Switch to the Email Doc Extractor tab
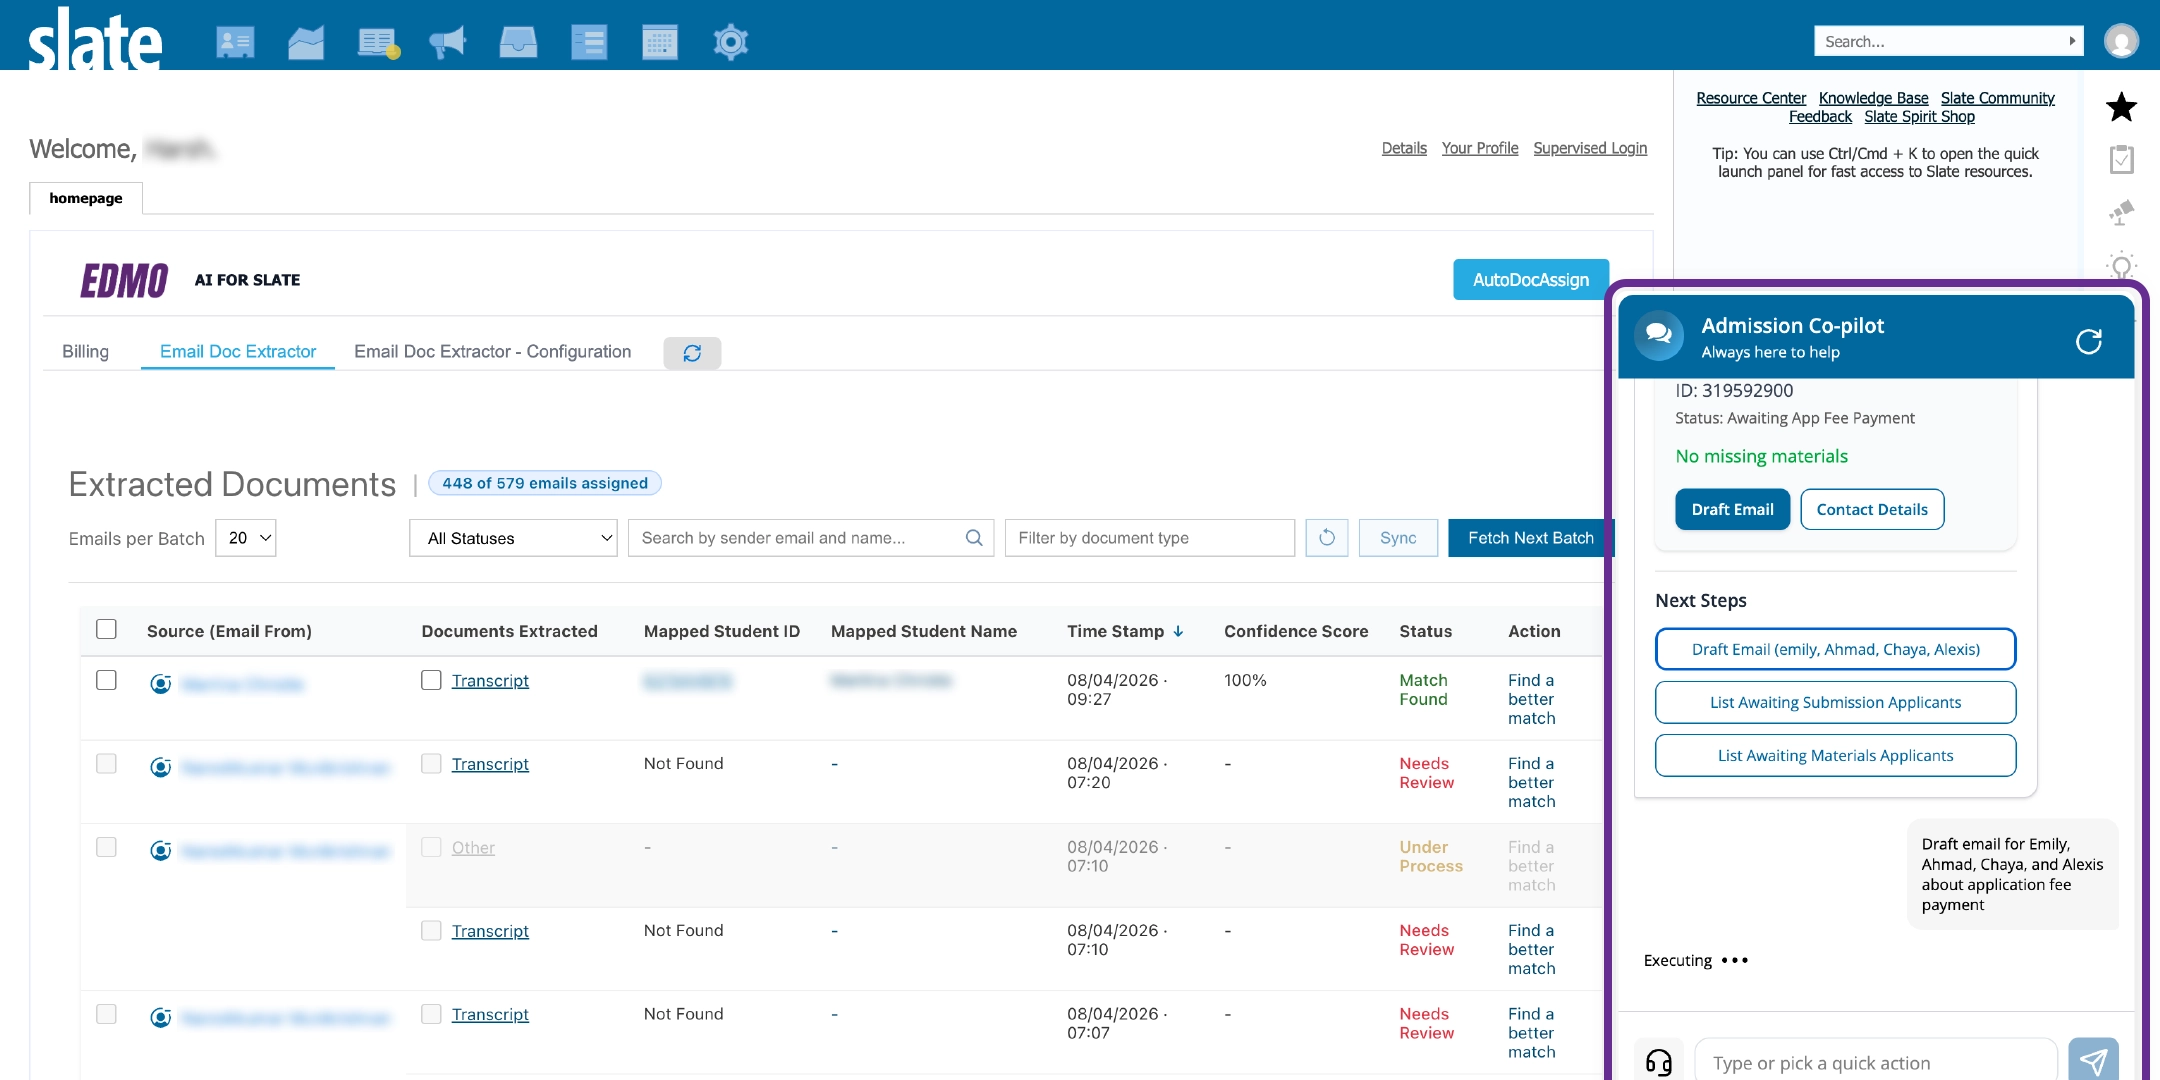 (238, 351)
